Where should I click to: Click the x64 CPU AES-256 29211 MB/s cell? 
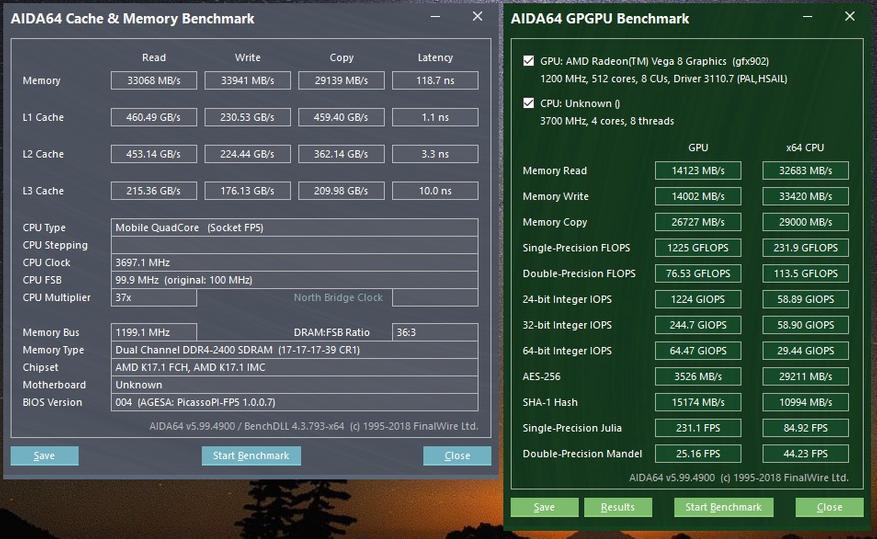805,377
